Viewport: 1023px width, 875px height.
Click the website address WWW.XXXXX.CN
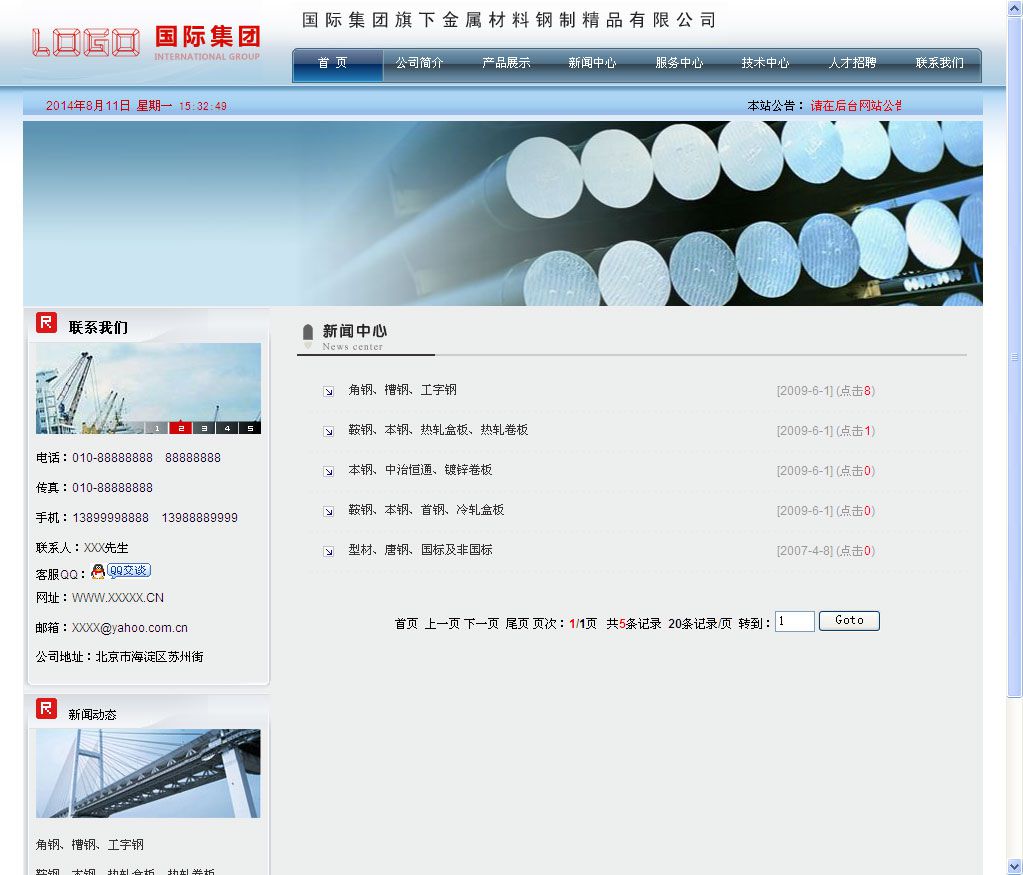point(118,598)
